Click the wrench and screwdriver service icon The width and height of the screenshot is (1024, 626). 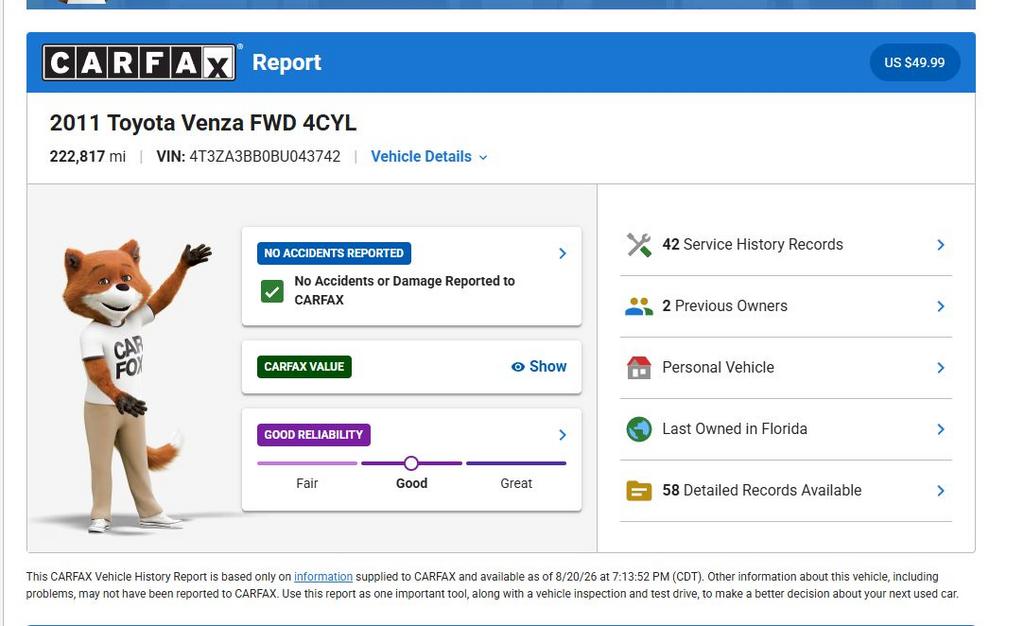[x=639, y=245]
